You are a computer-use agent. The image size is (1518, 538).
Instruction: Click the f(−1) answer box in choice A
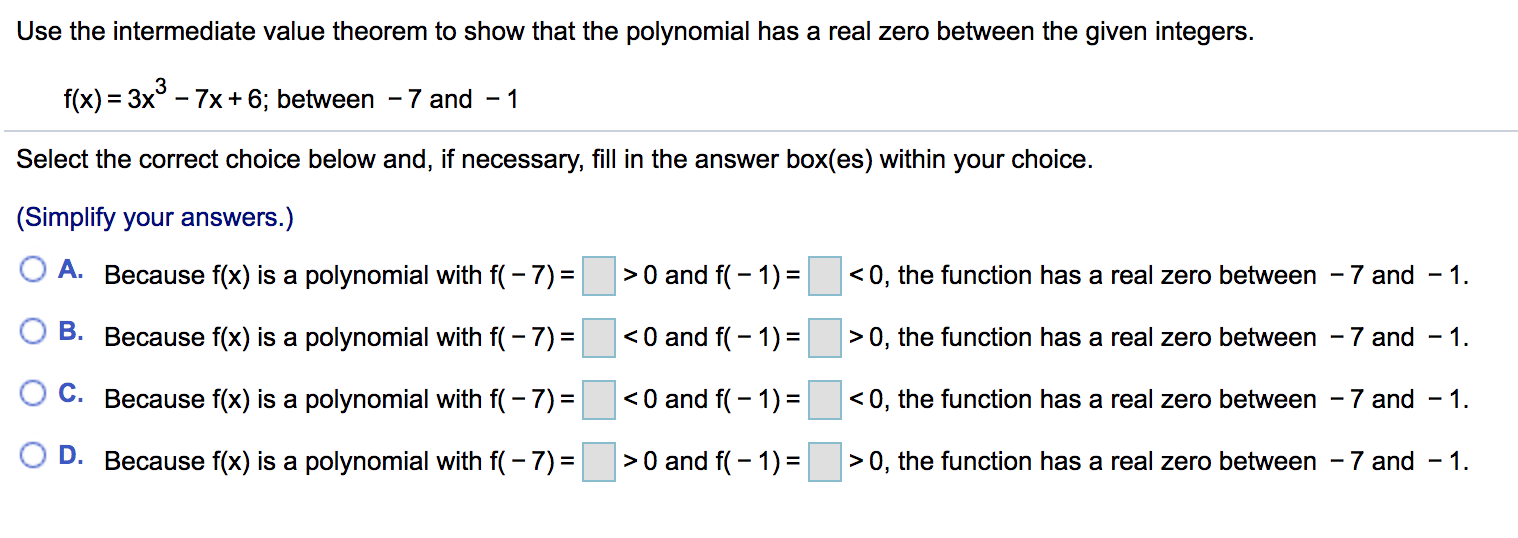[x=825, y=275]
